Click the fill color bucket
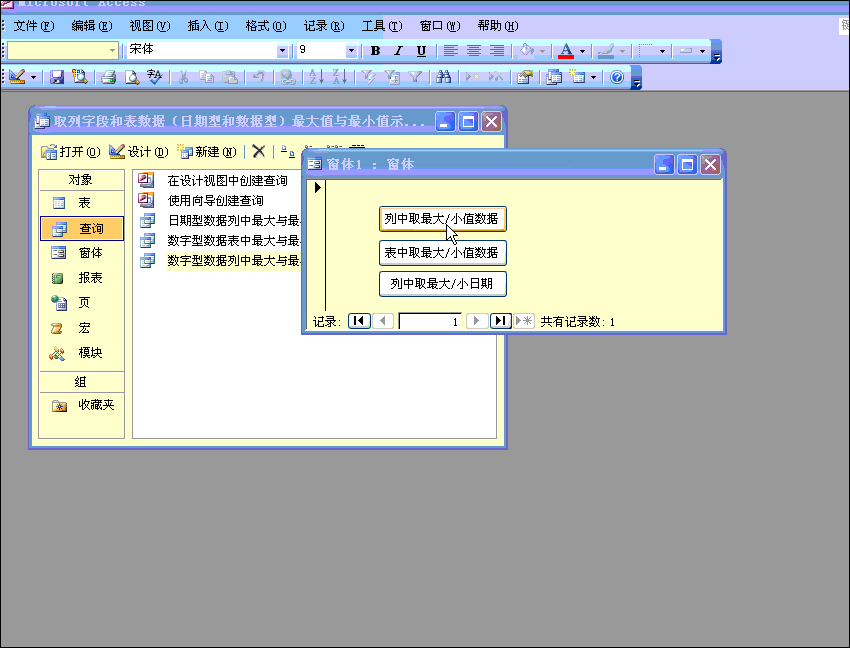The height and width of the screenshot is (648, 850). (x=526, y=51)
